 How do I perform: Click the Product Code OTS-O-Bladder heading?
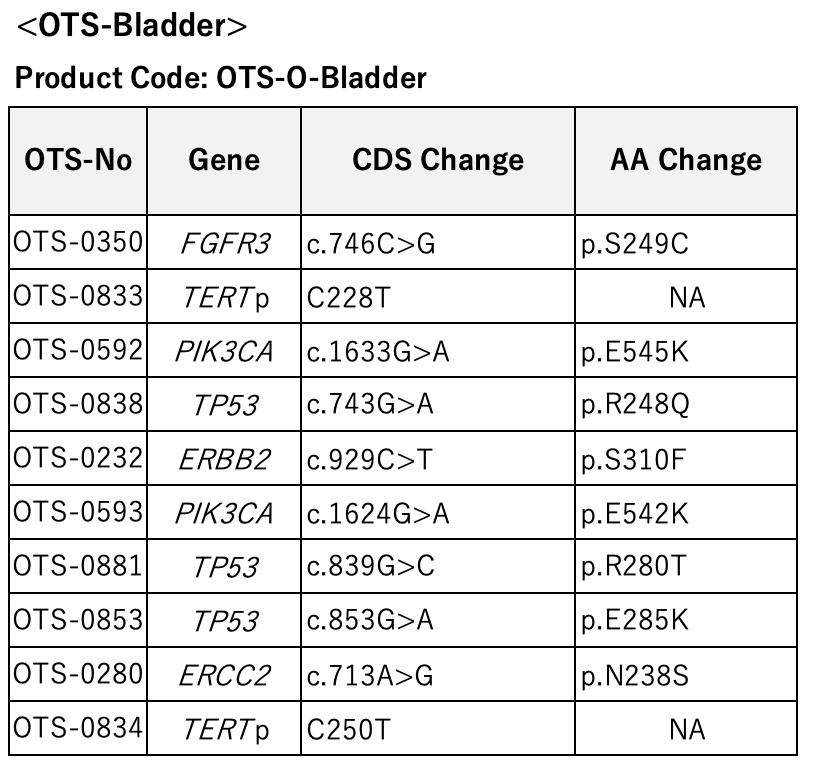tap(221, 78)
